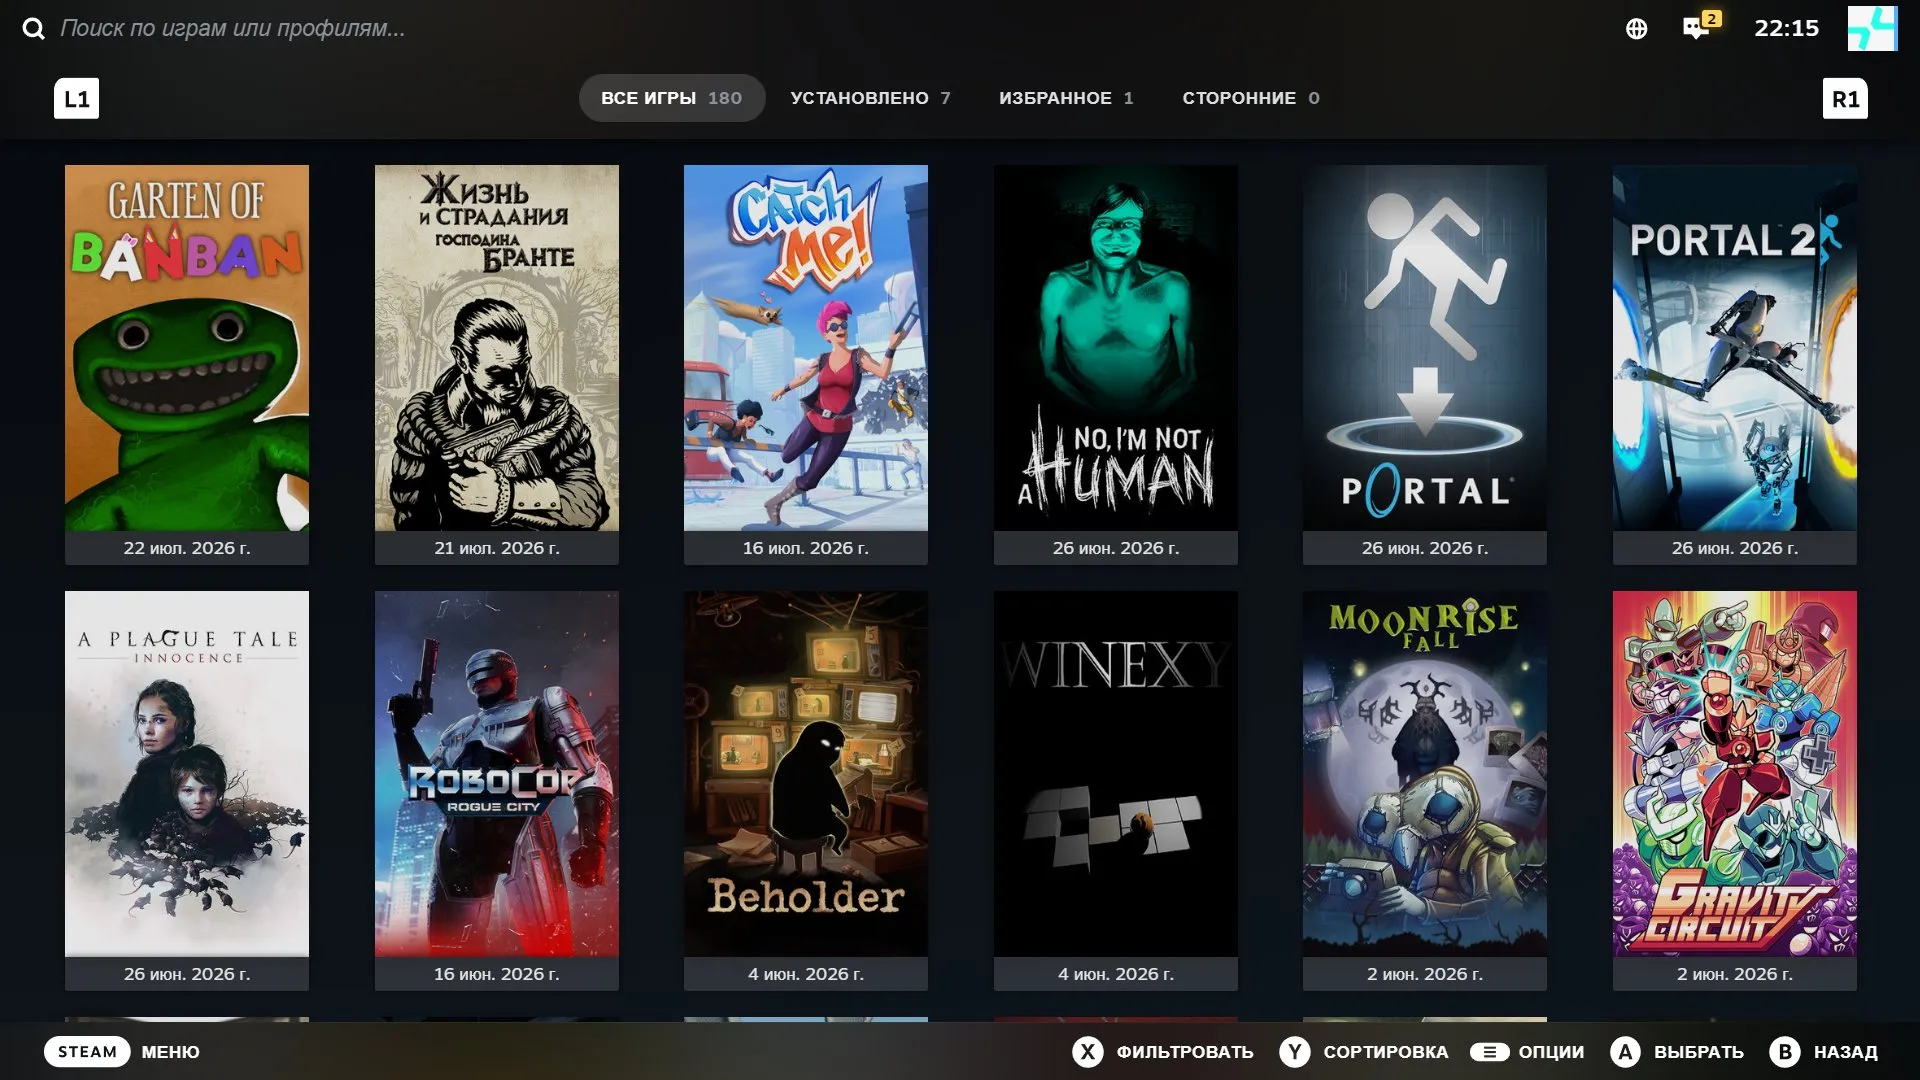This screenshot has width=1920, height=1080.
Task: Open Moonrise Fall game cover
Action: 1425,774
